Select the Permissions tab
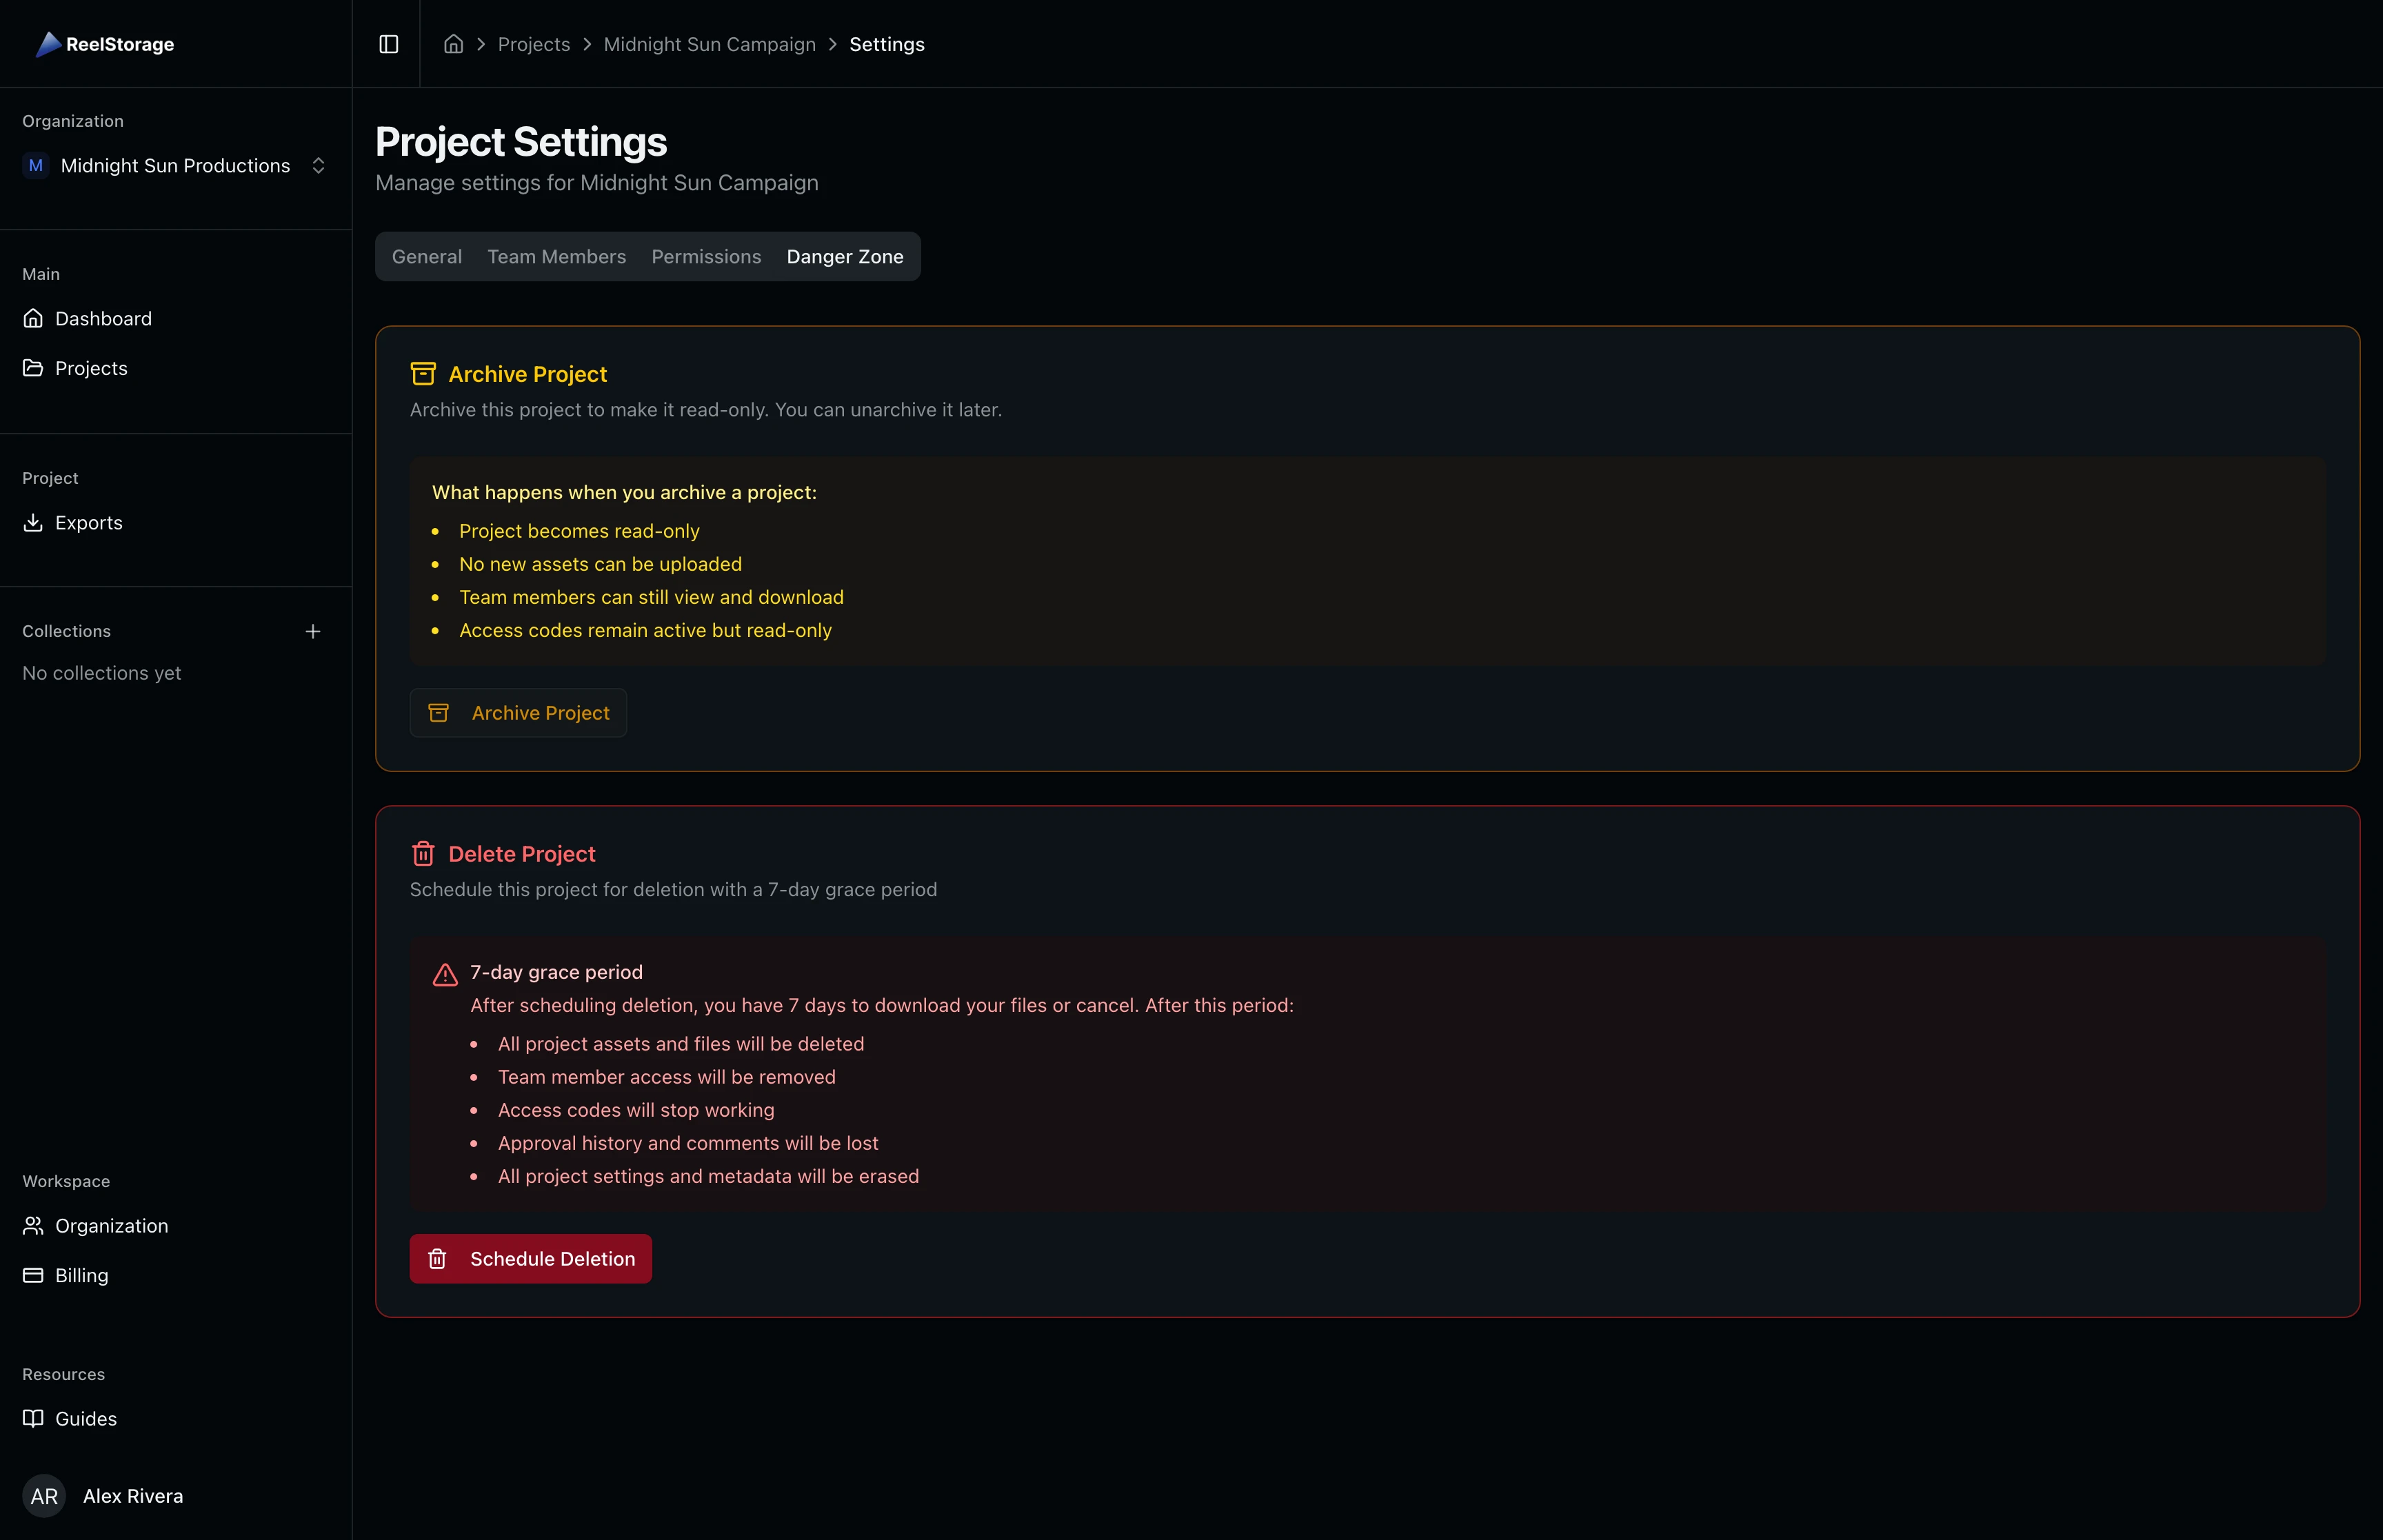Image resolution: width=2383 pixels, height=1540 pixels. tap(705, 256)
